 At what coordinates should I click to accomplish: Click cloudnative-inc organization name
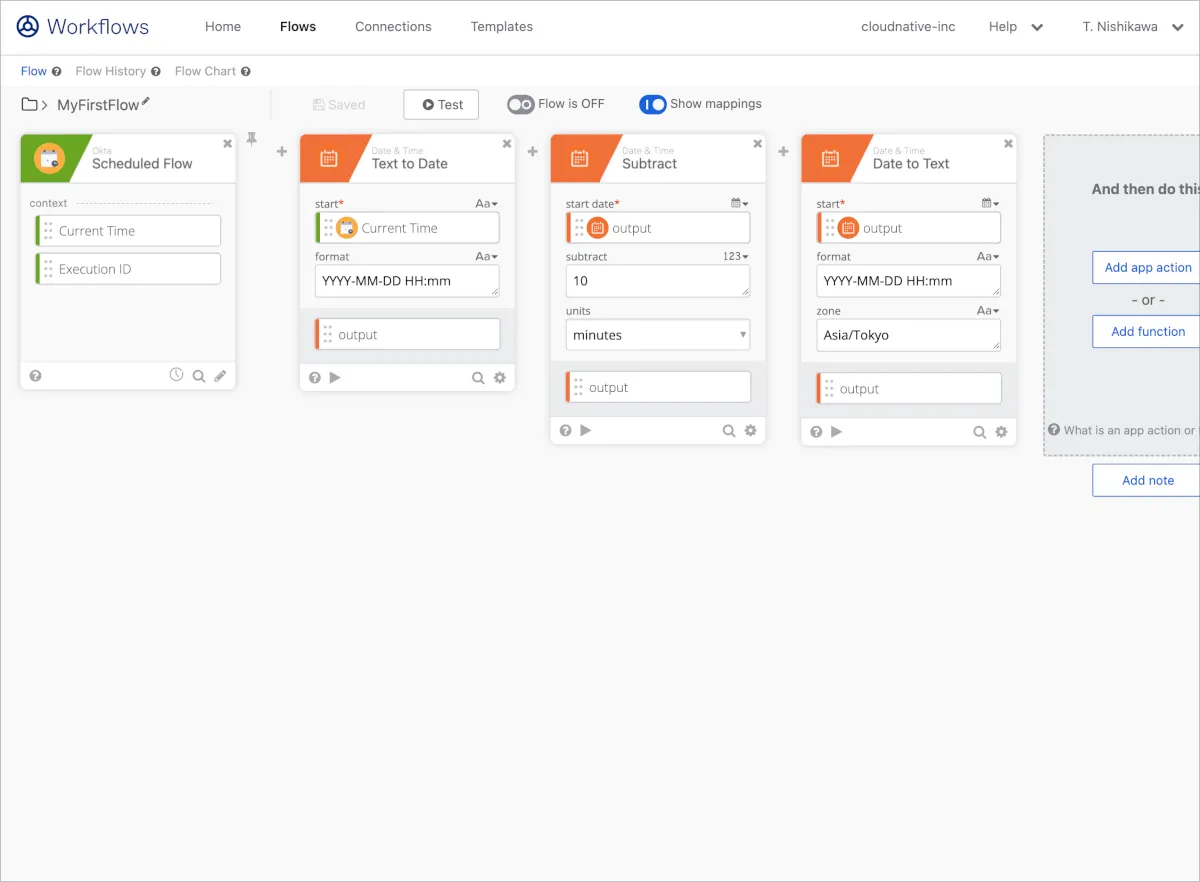[908, 27]
